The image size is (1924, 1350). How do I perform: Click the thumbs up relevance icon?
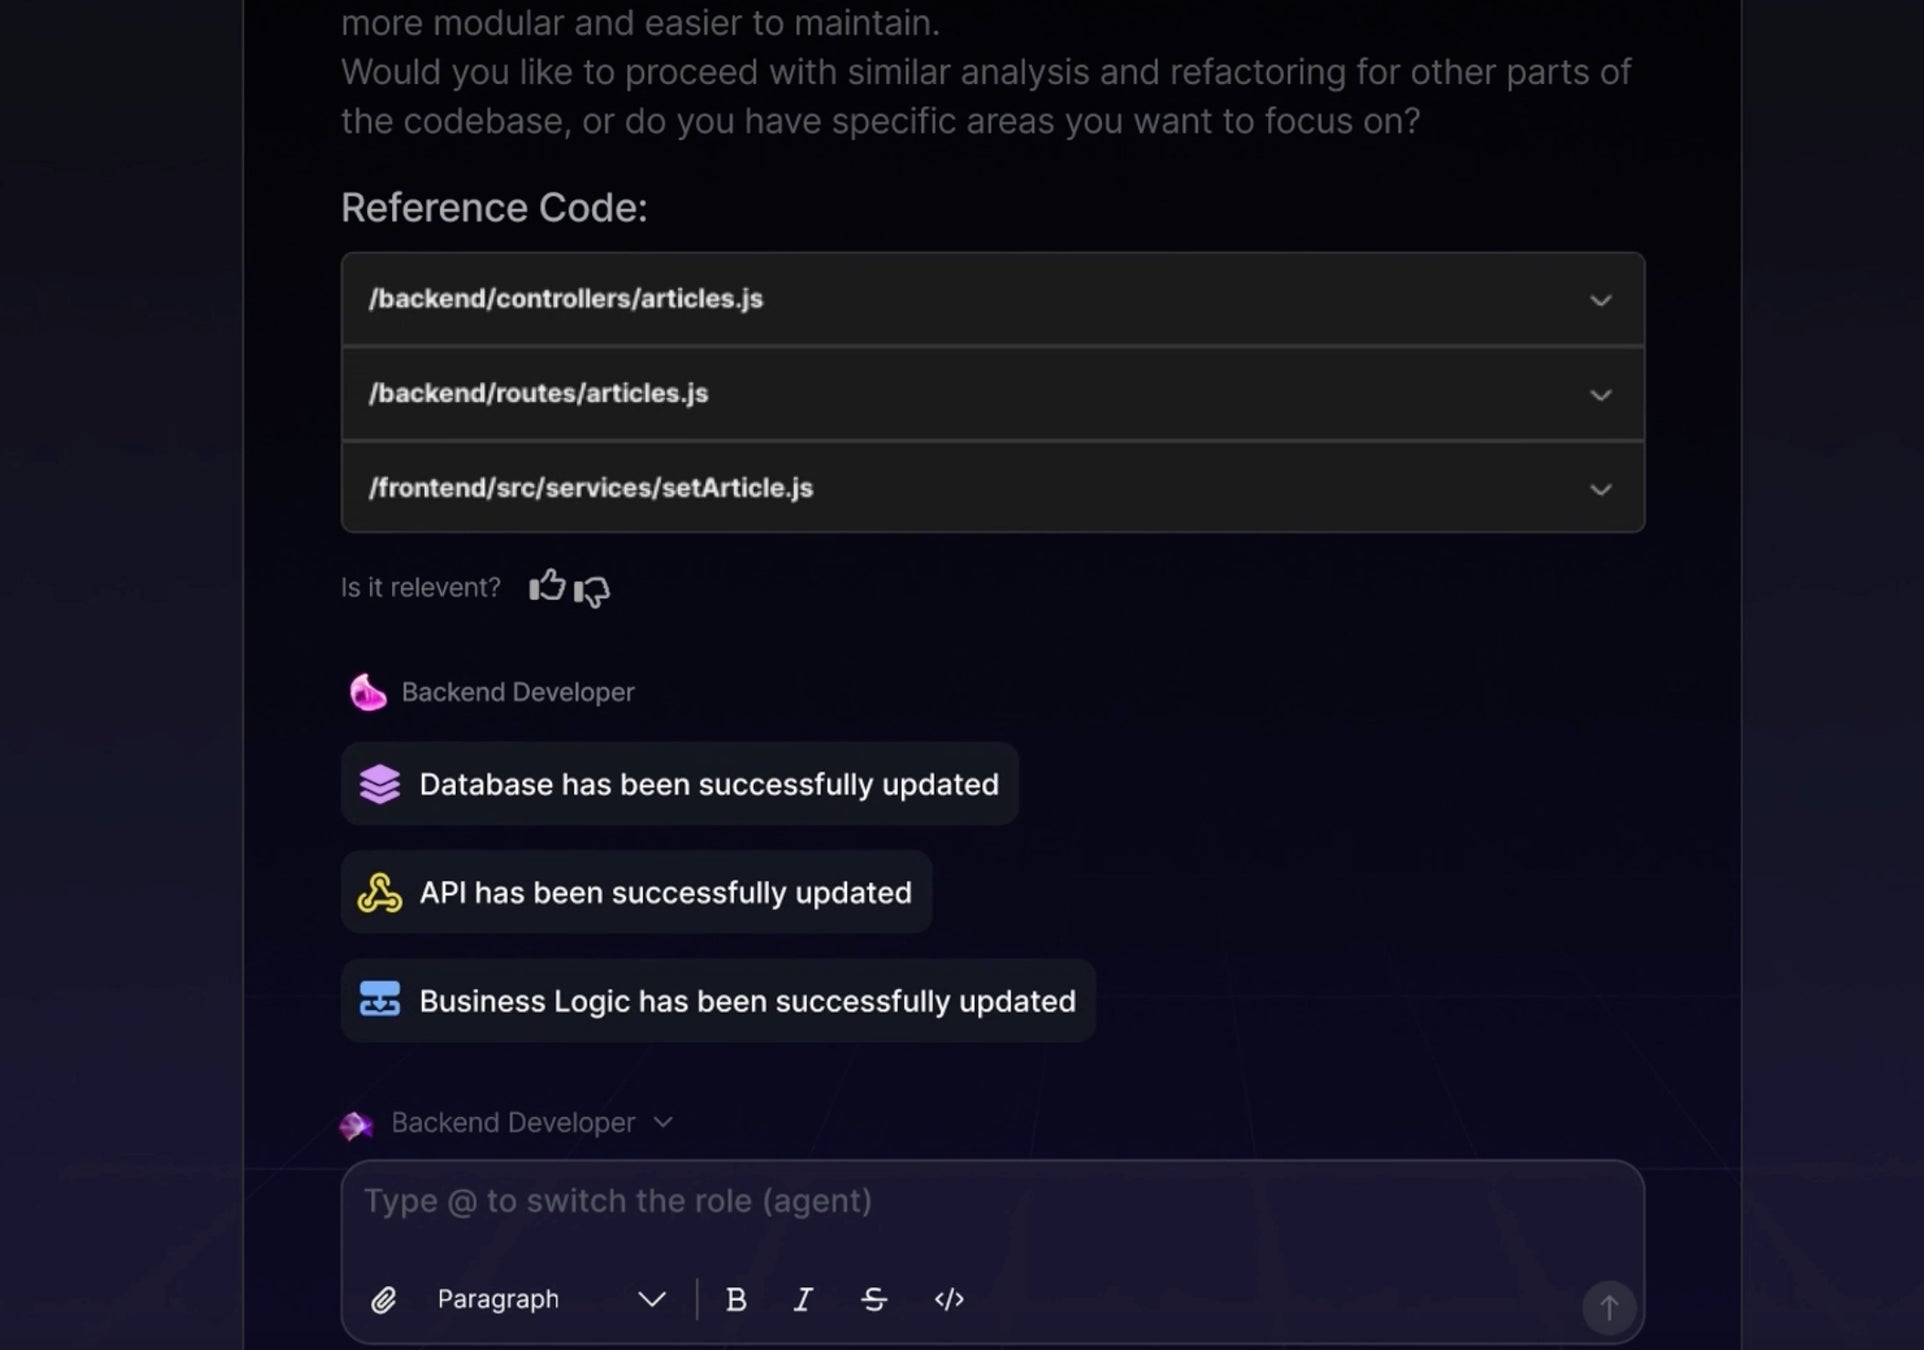click(x=547, y=586)
